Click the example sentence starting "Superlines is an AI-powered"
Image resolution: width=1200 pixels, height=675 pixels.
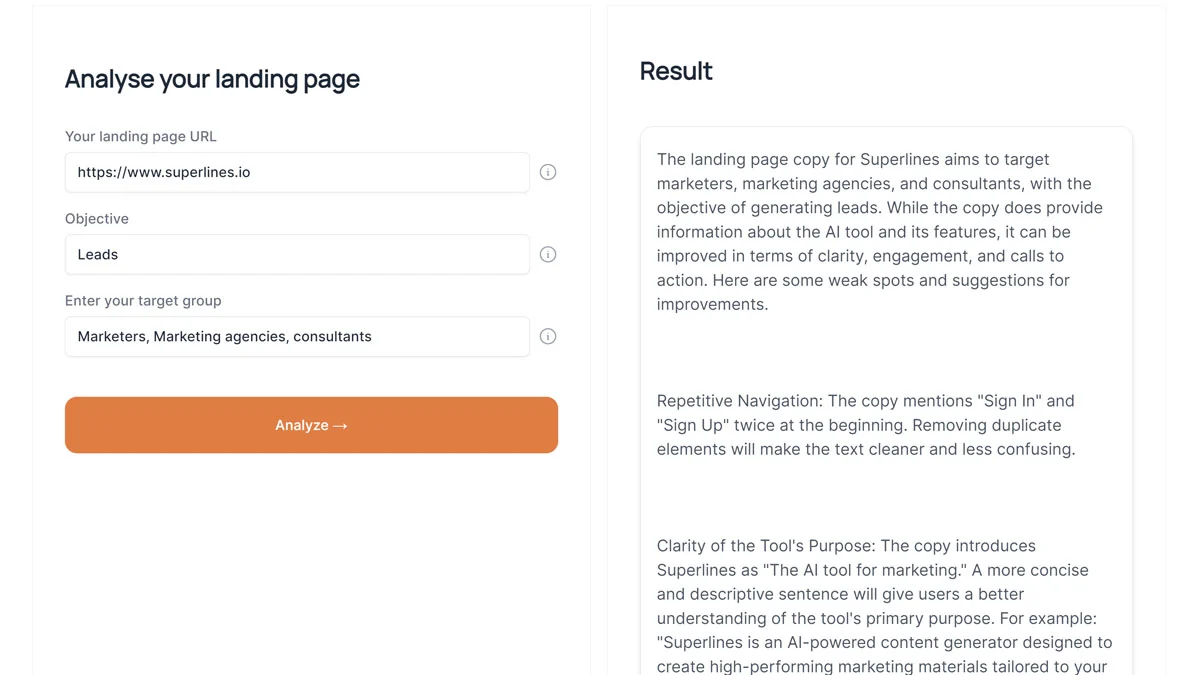(885, 654)
